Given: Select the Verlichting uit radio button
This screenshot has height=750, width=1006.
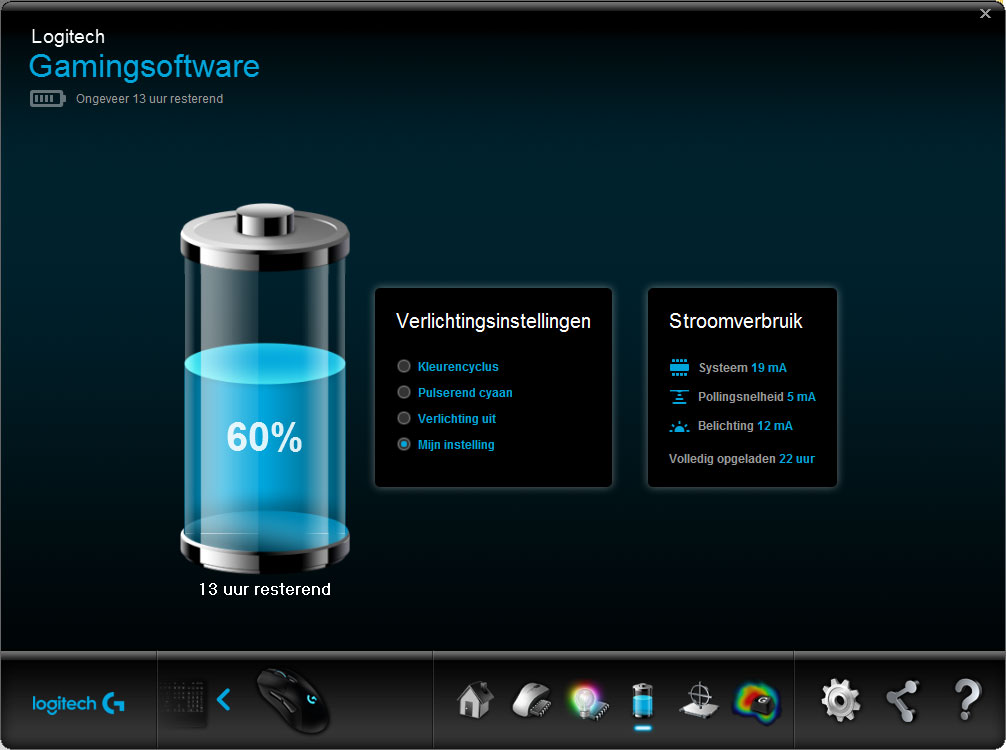Looking at the screenshot, I should click(404, 418).
